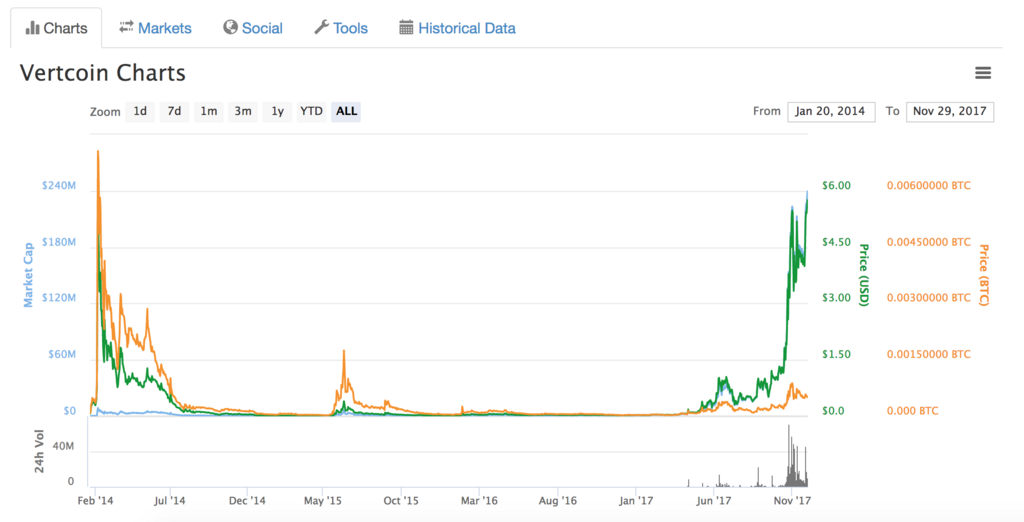
Task: Click the $6.00 price label
Action: coord(837,186)
